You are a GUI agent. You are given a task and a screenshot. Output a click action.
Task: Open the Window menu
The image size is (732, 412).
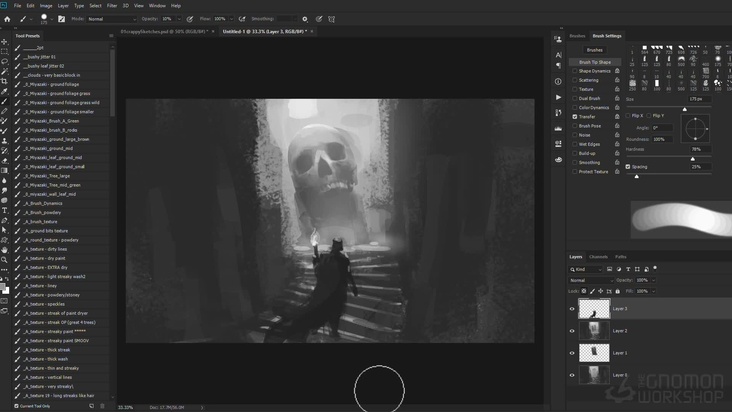[157, 6]
